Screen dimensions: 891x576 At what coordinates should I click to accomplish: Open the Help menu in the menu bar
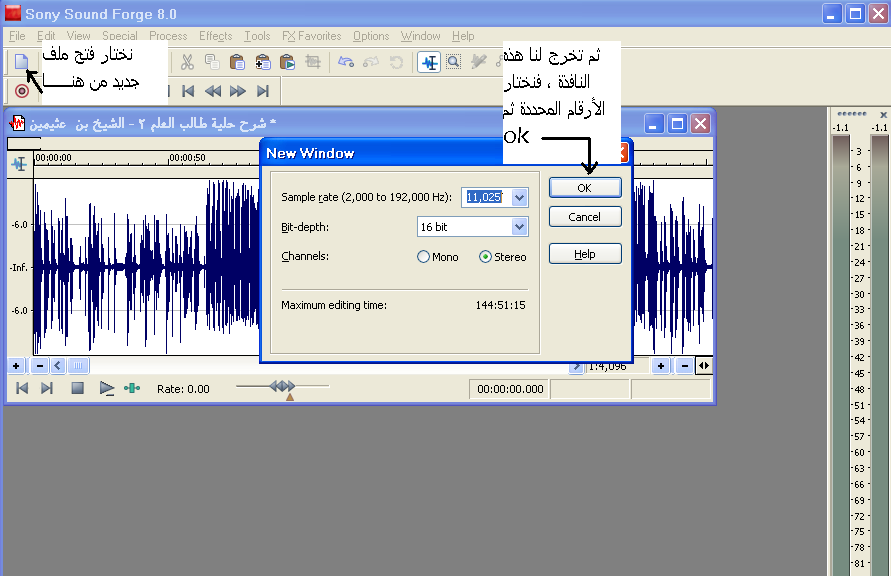pos(463,36)
